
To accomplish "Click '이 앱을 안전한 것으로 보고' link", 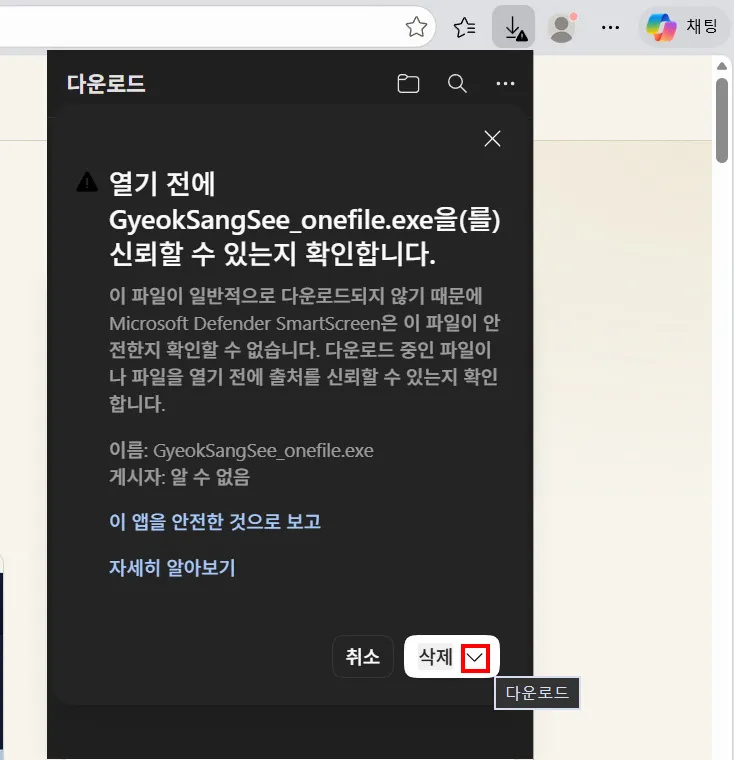I will [215, 522].
